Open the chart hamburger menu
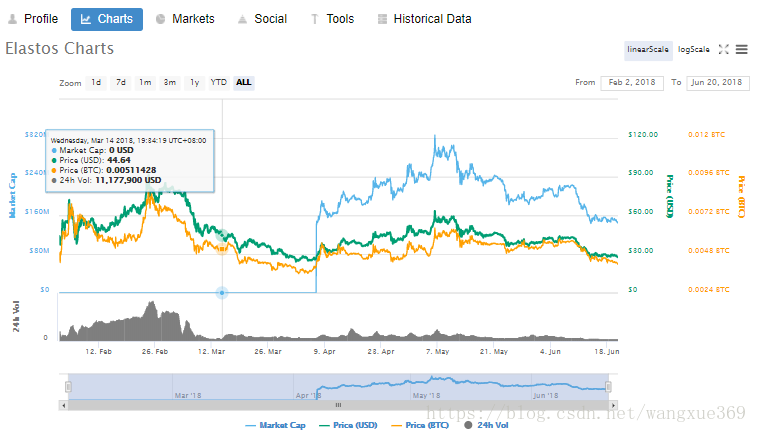757x433 pixels. click(x=742, y=49)
